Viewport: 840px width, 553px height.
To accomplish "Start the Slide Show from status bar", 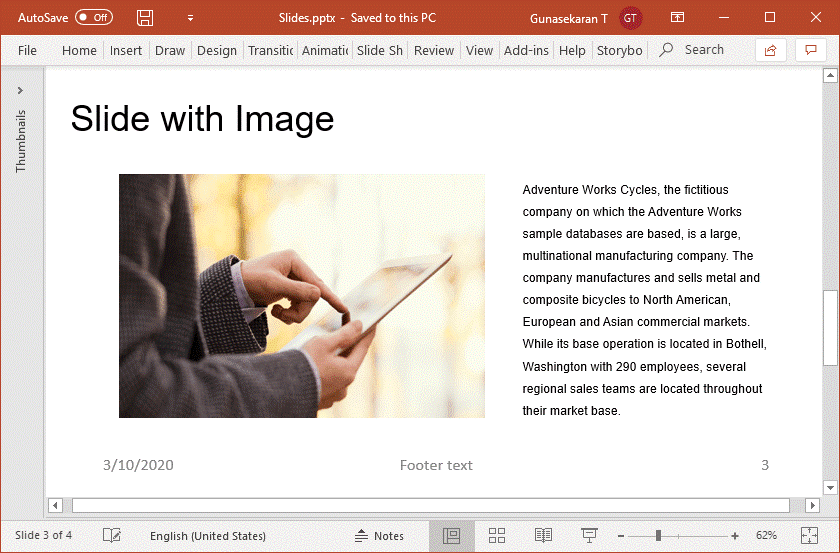I will [x=589, y=536].
